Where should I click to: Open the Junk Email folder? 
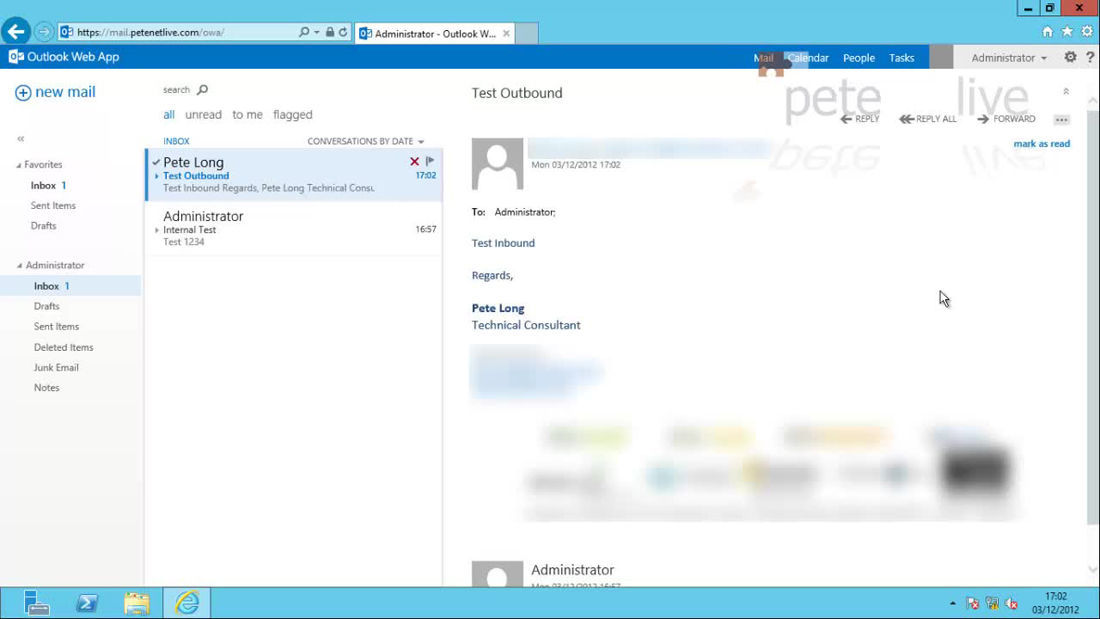click(x=56, y=368)
